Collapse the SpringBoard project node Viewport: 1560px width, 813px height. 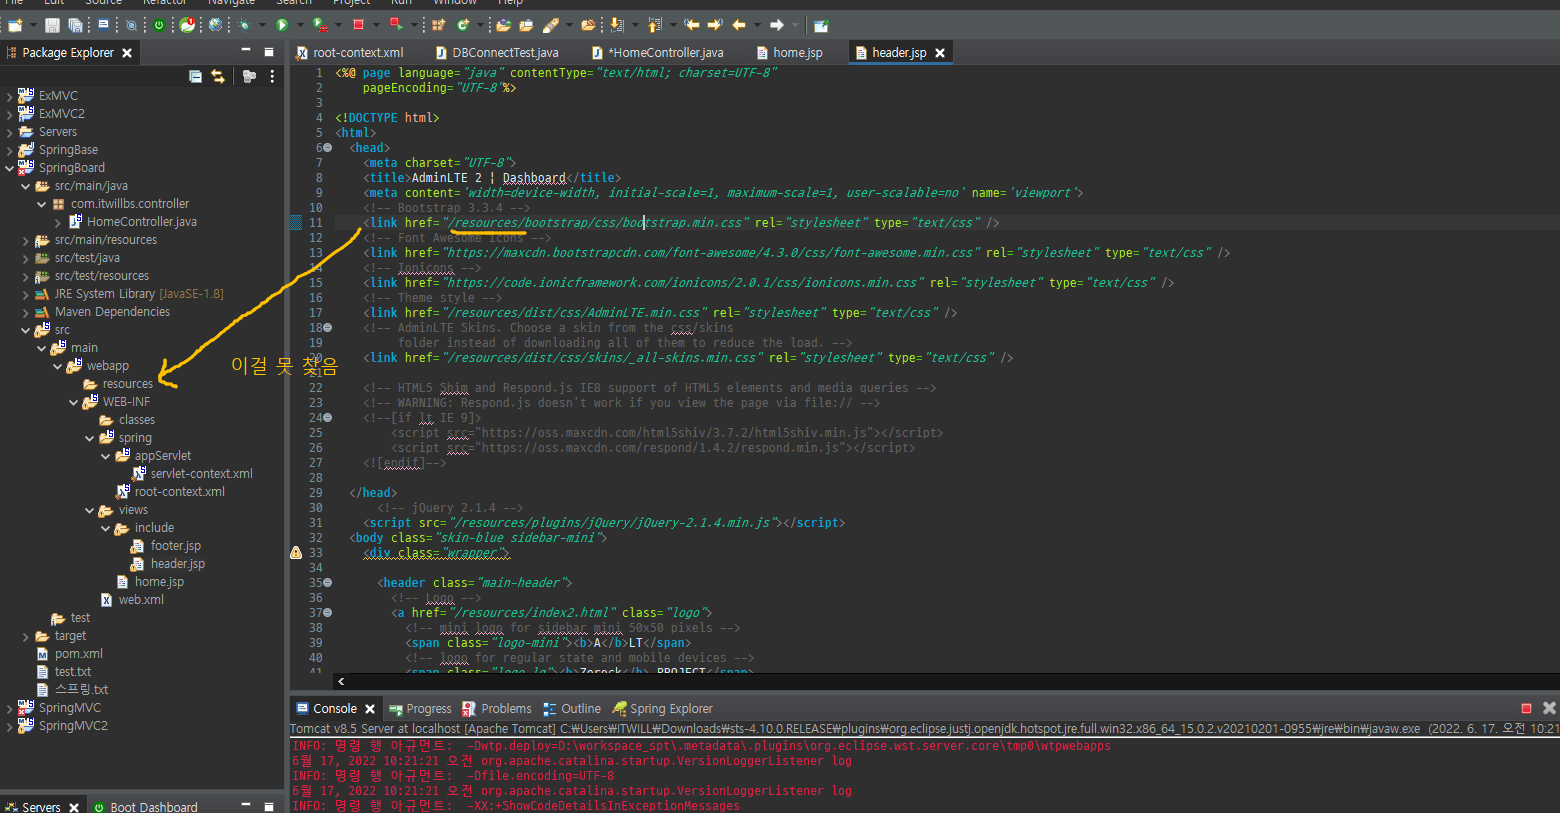pyautogui.click(x=9, y=168)
